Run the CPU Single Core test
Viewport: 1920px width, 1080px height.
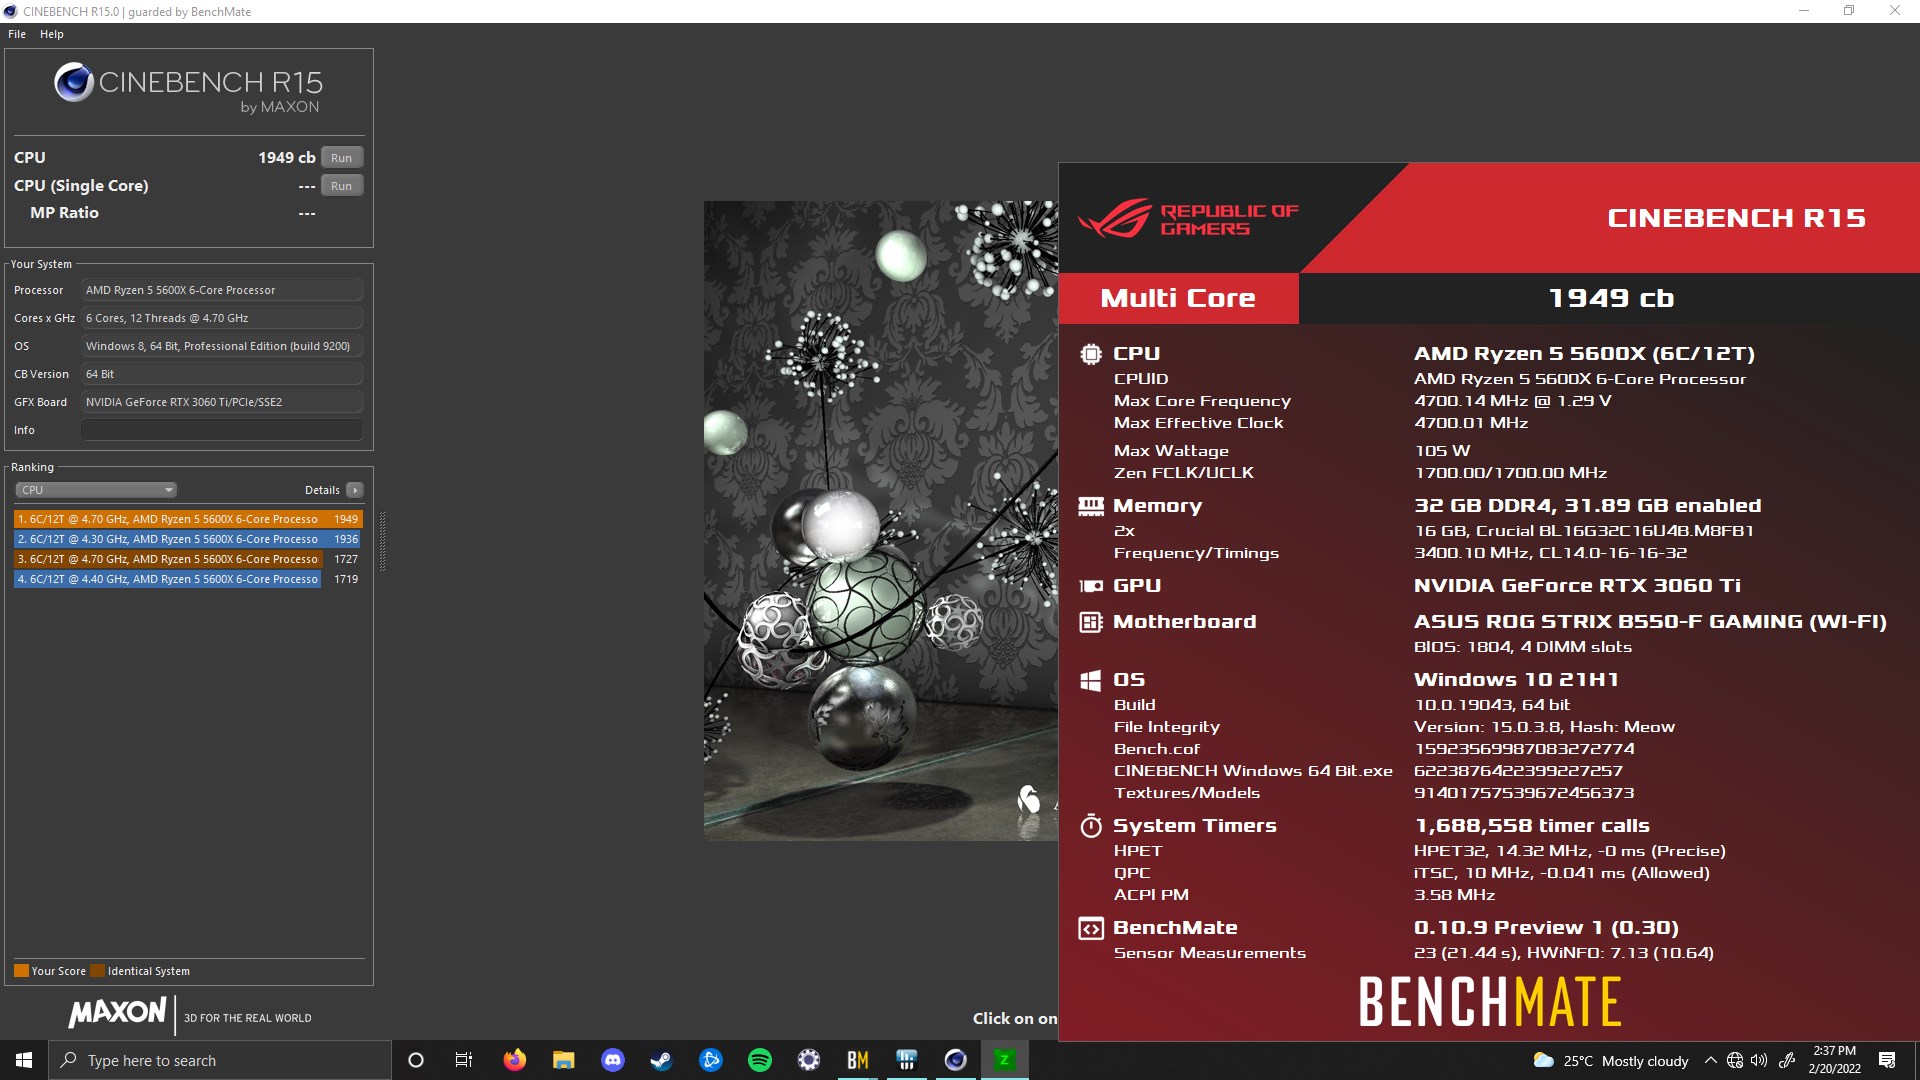pos(341,186)
